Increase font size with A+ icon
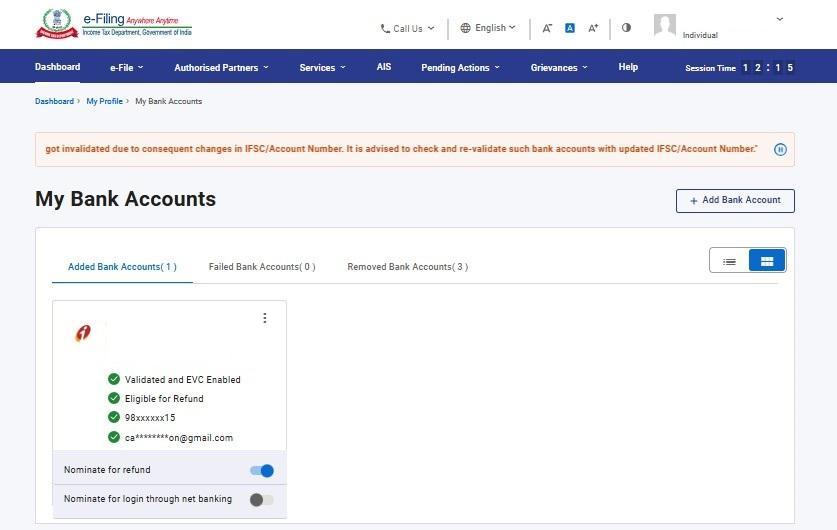Viewport: 837px width, 530px height. point(593,28)
